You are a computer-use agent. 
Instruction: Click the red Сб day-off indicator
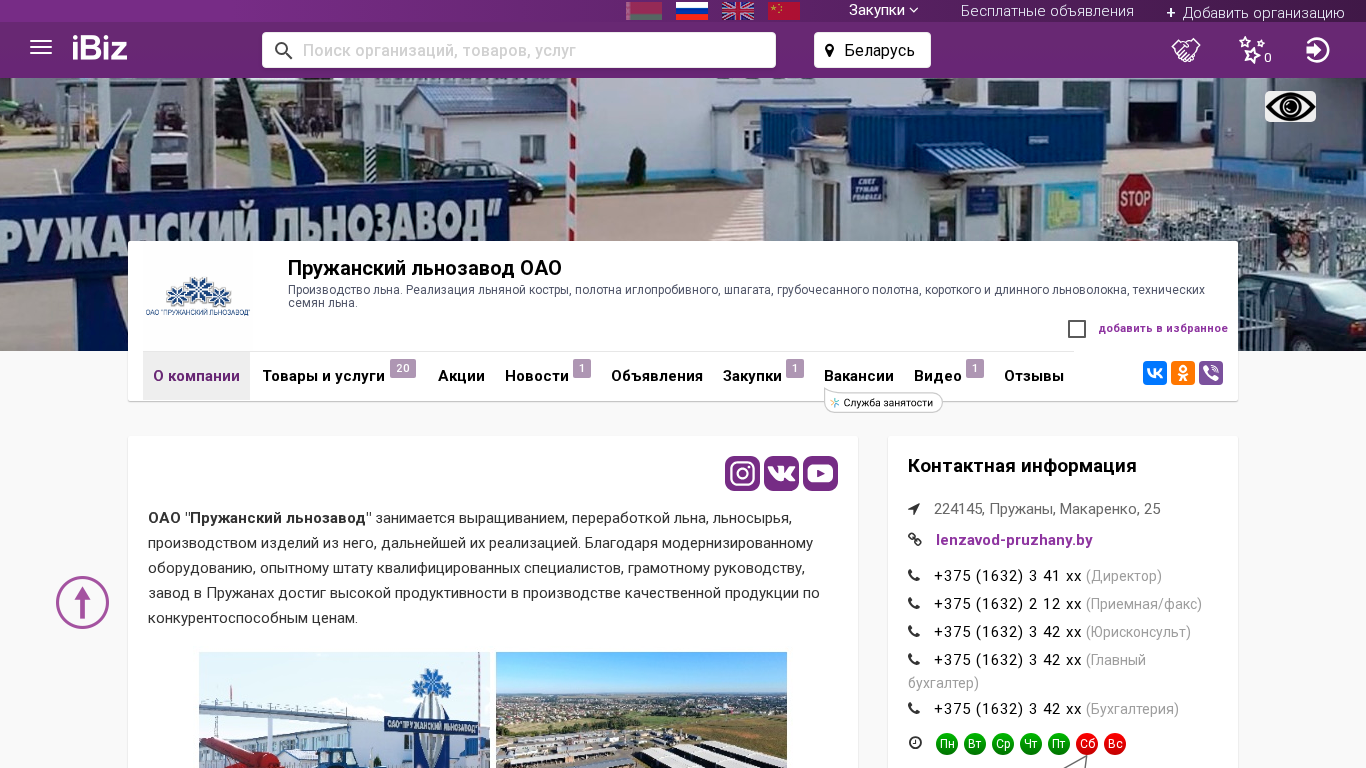[1087, 744]
